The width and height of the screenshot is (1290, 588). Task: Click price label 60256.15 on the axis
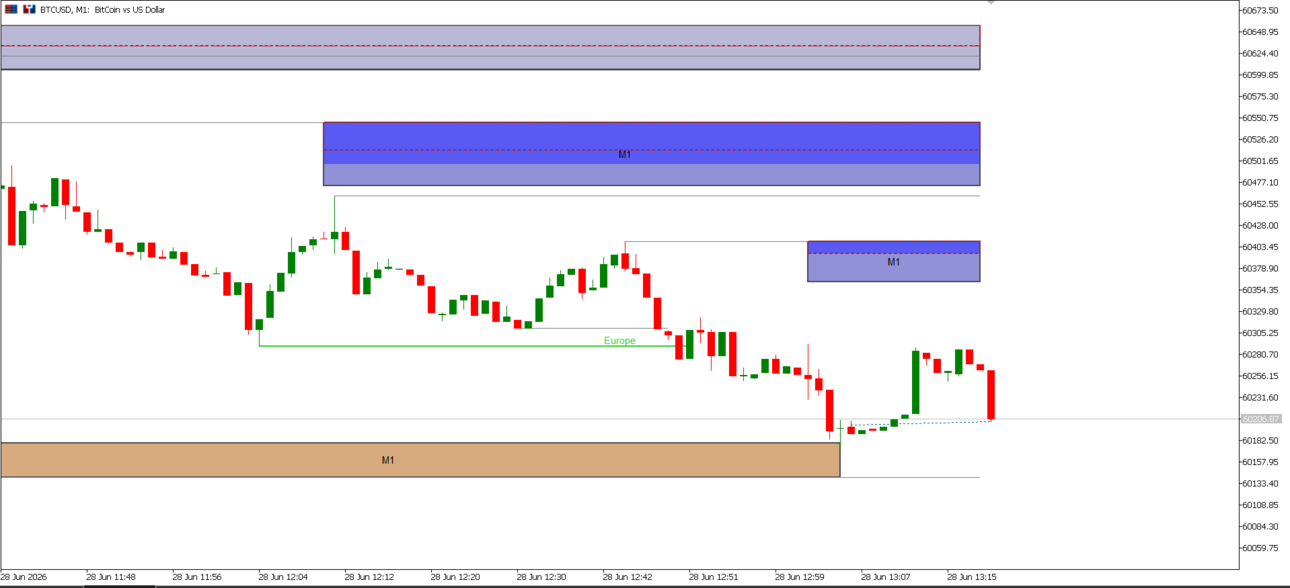(1260, 376)
